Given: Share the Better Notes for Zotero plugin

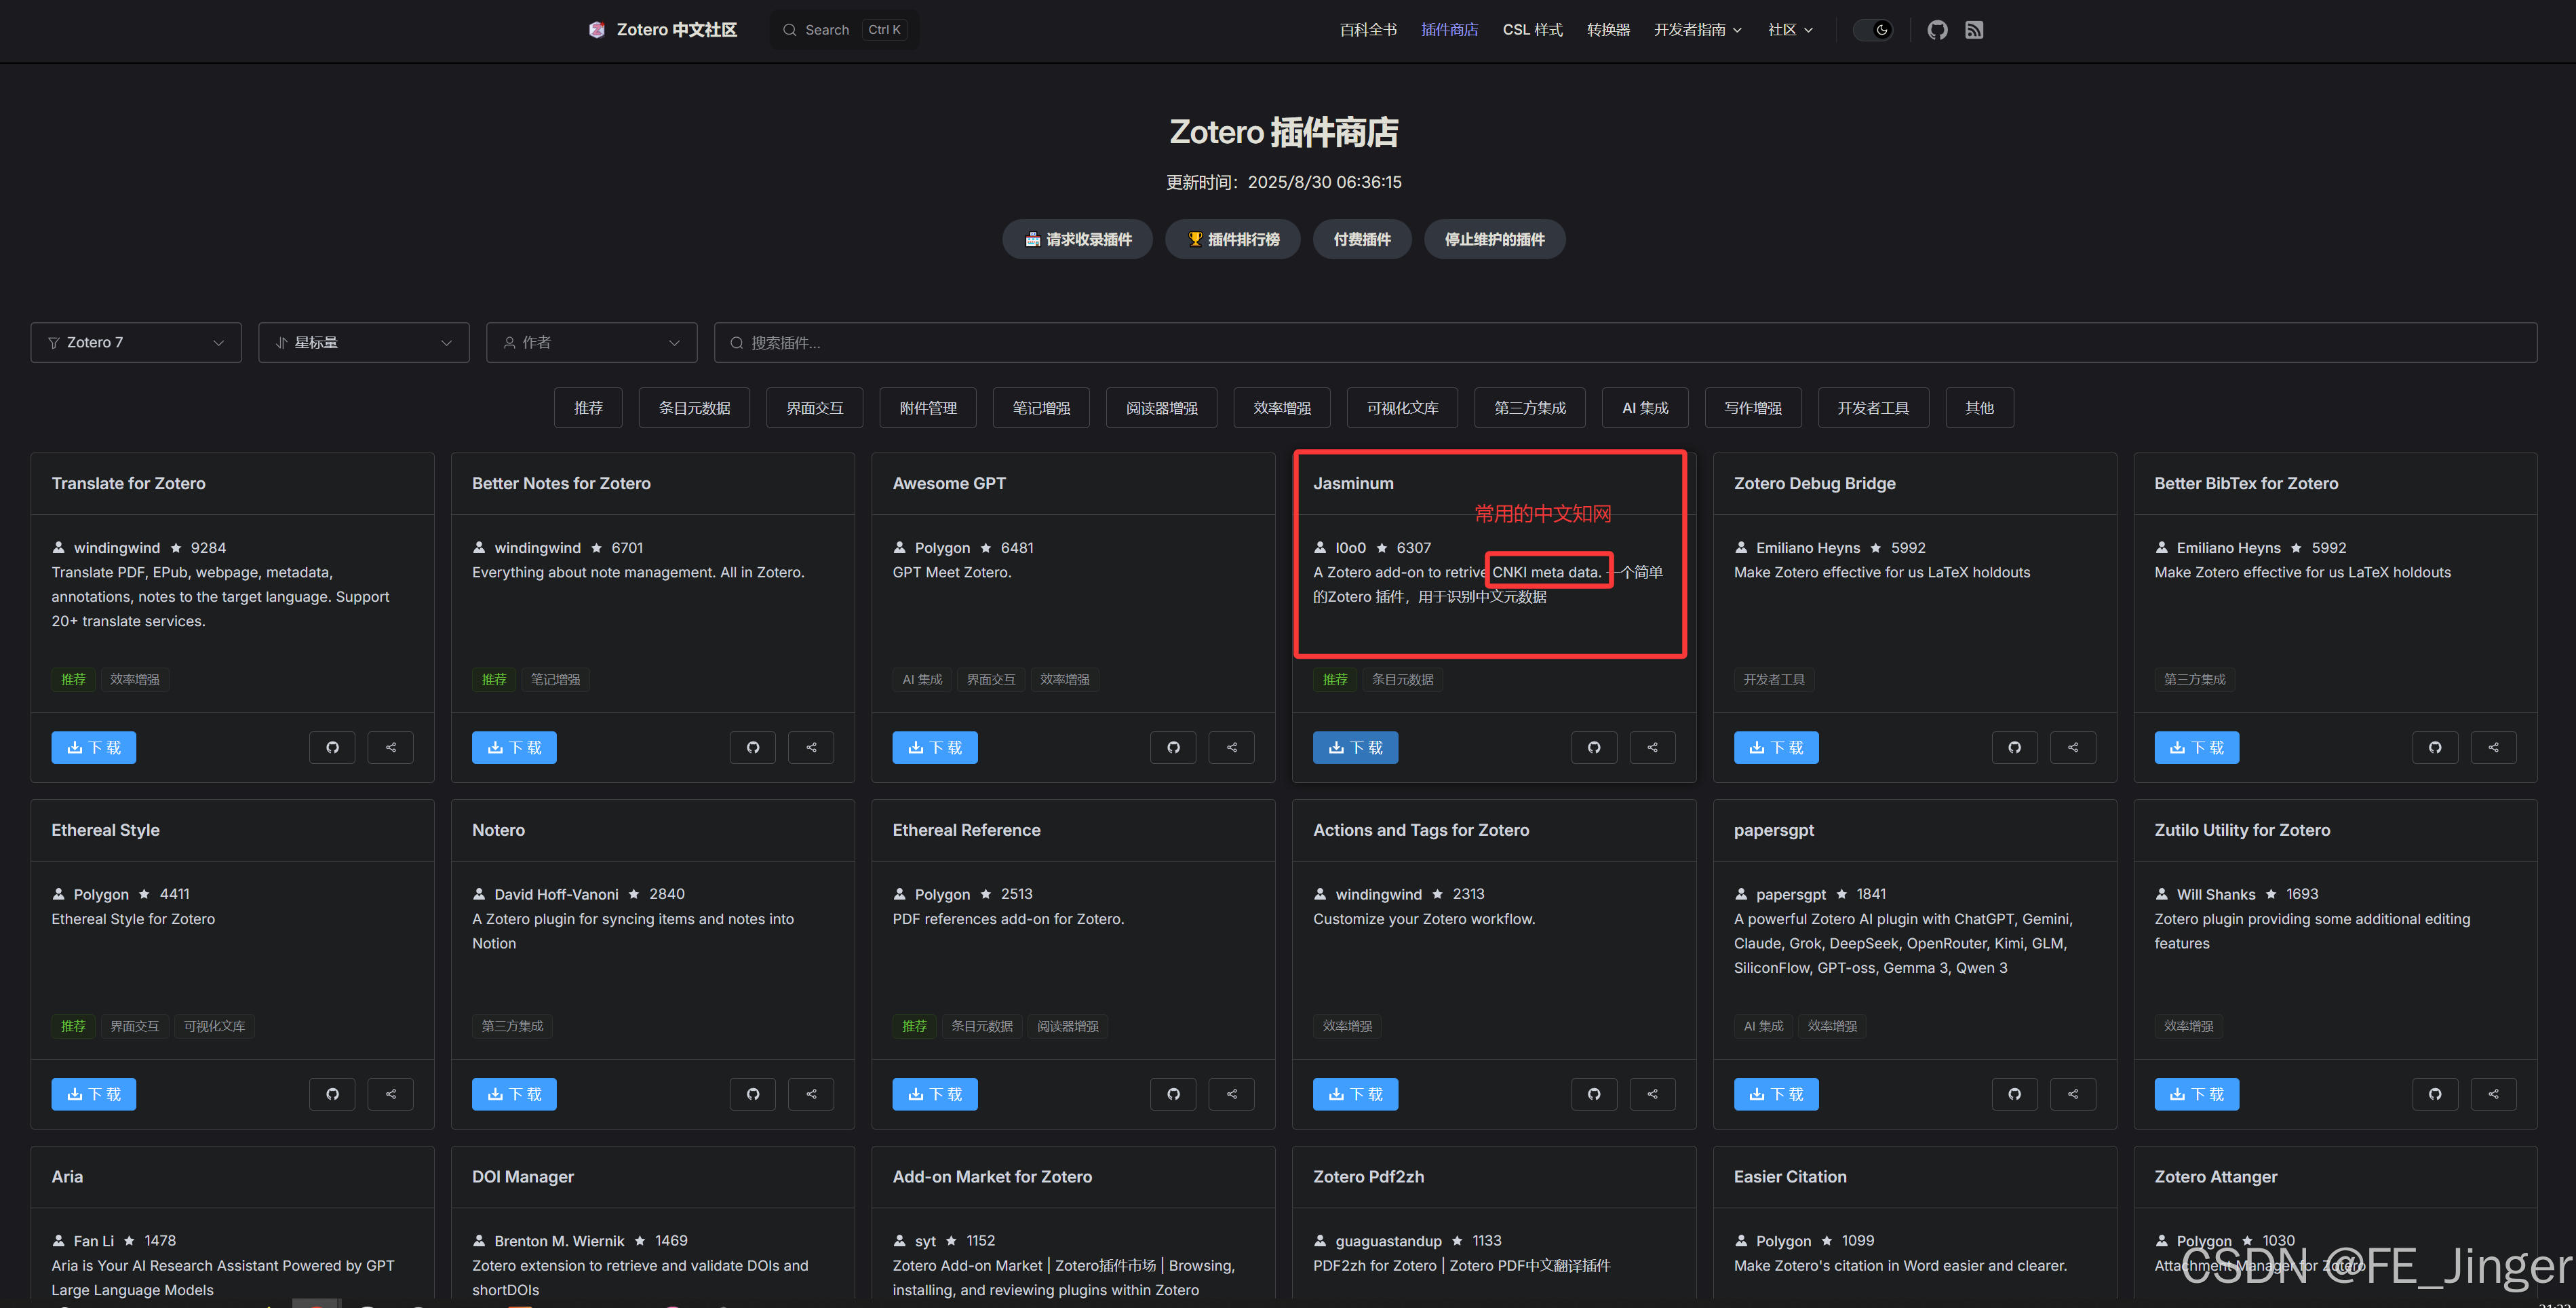Looking at the screenshot, I should 812,747.
